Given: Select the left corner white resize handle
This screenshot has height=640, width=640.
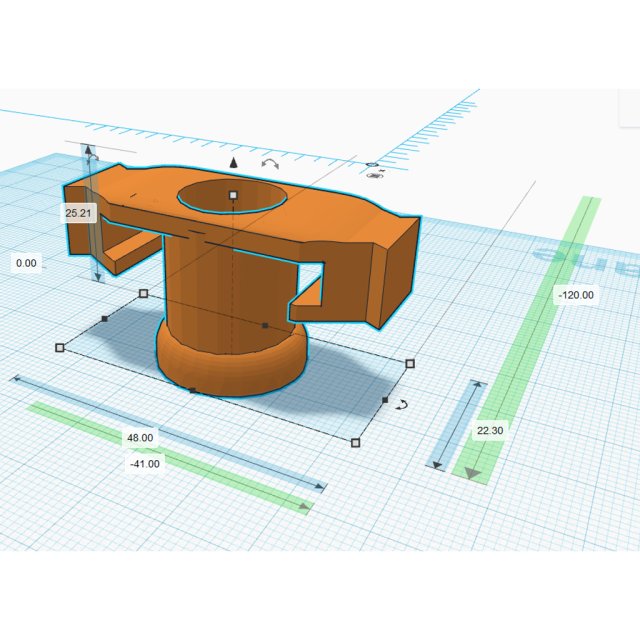Looking at the screenshot, I should tap(60, 348).
